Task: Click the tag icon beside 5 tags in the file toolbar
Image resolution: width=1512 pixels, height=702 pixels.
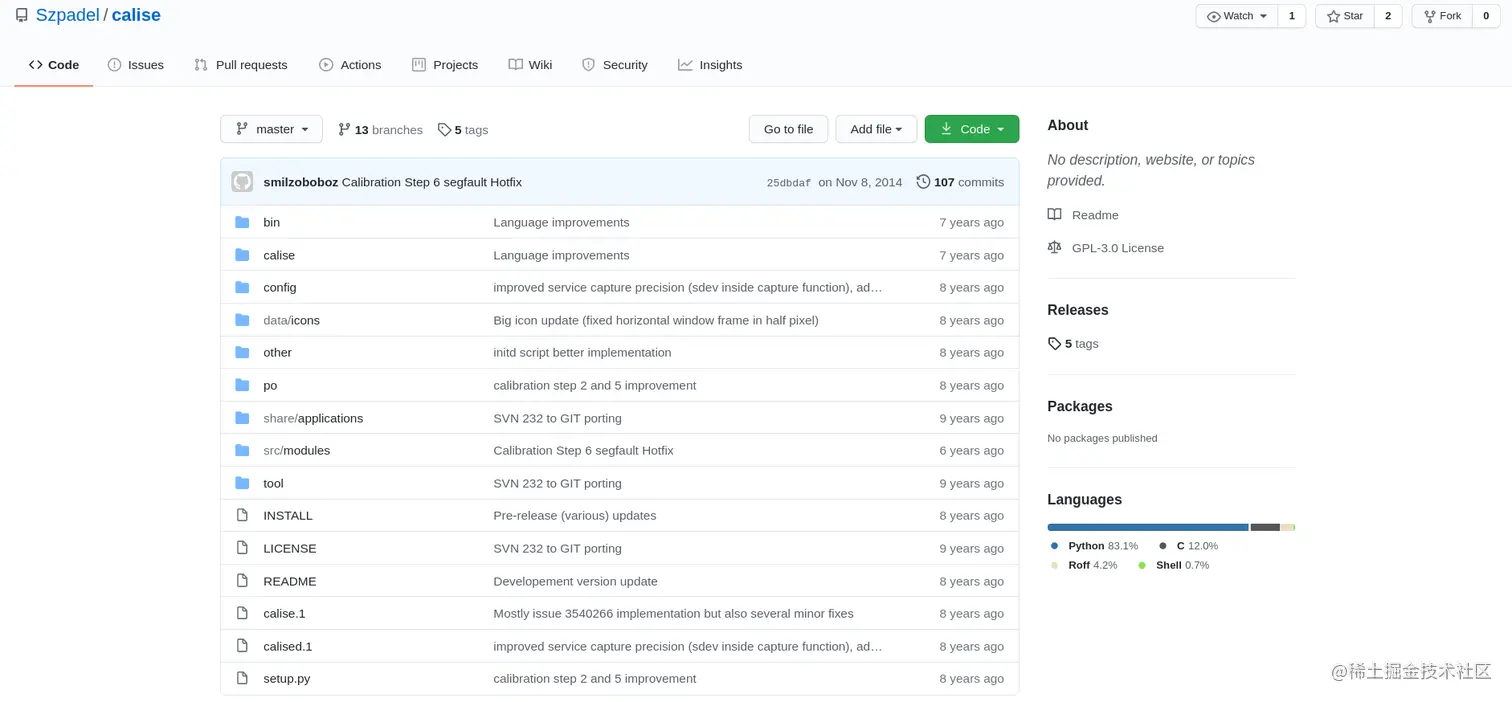Action: click(x=444, y=129)
